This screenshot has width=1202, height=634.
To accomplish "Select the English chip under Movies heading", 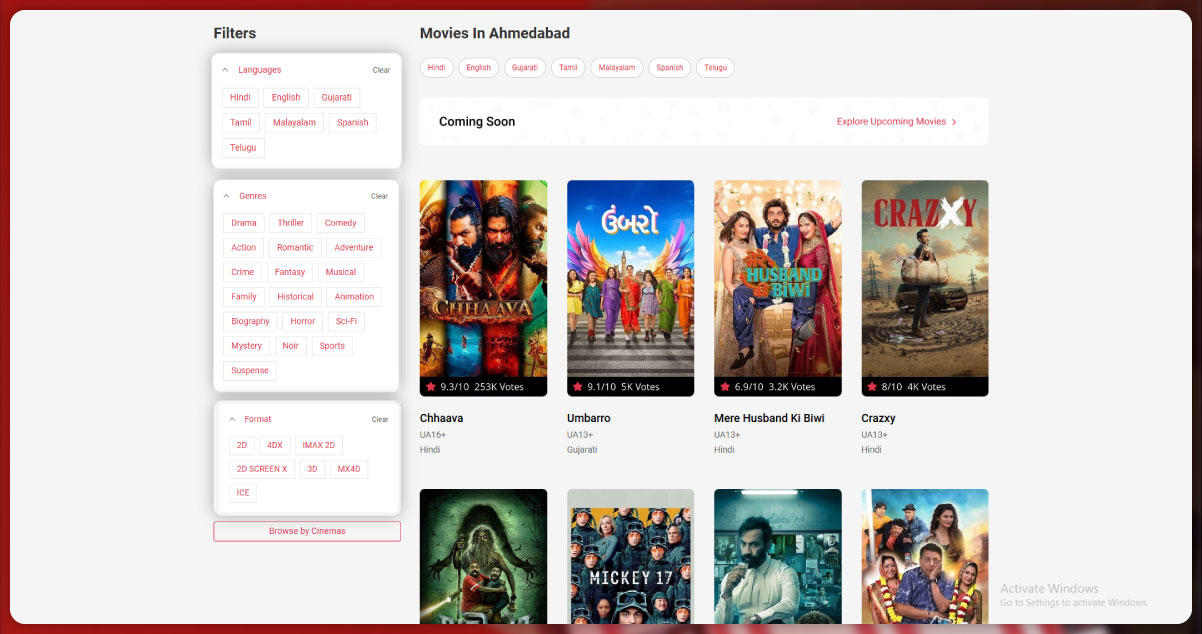I will pos(479,68).
